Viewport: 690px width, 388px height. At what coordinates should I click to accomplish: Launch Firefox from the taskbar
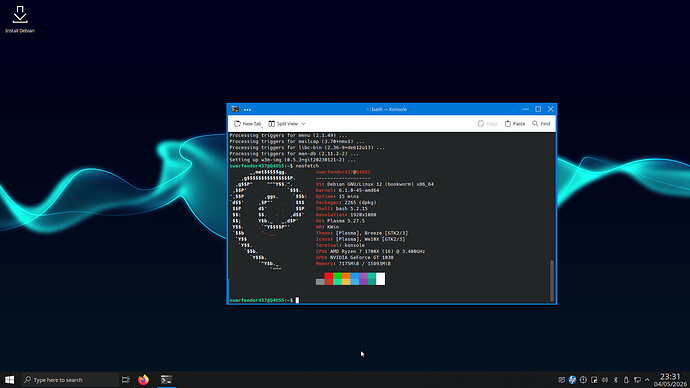[x=143, y=380]
